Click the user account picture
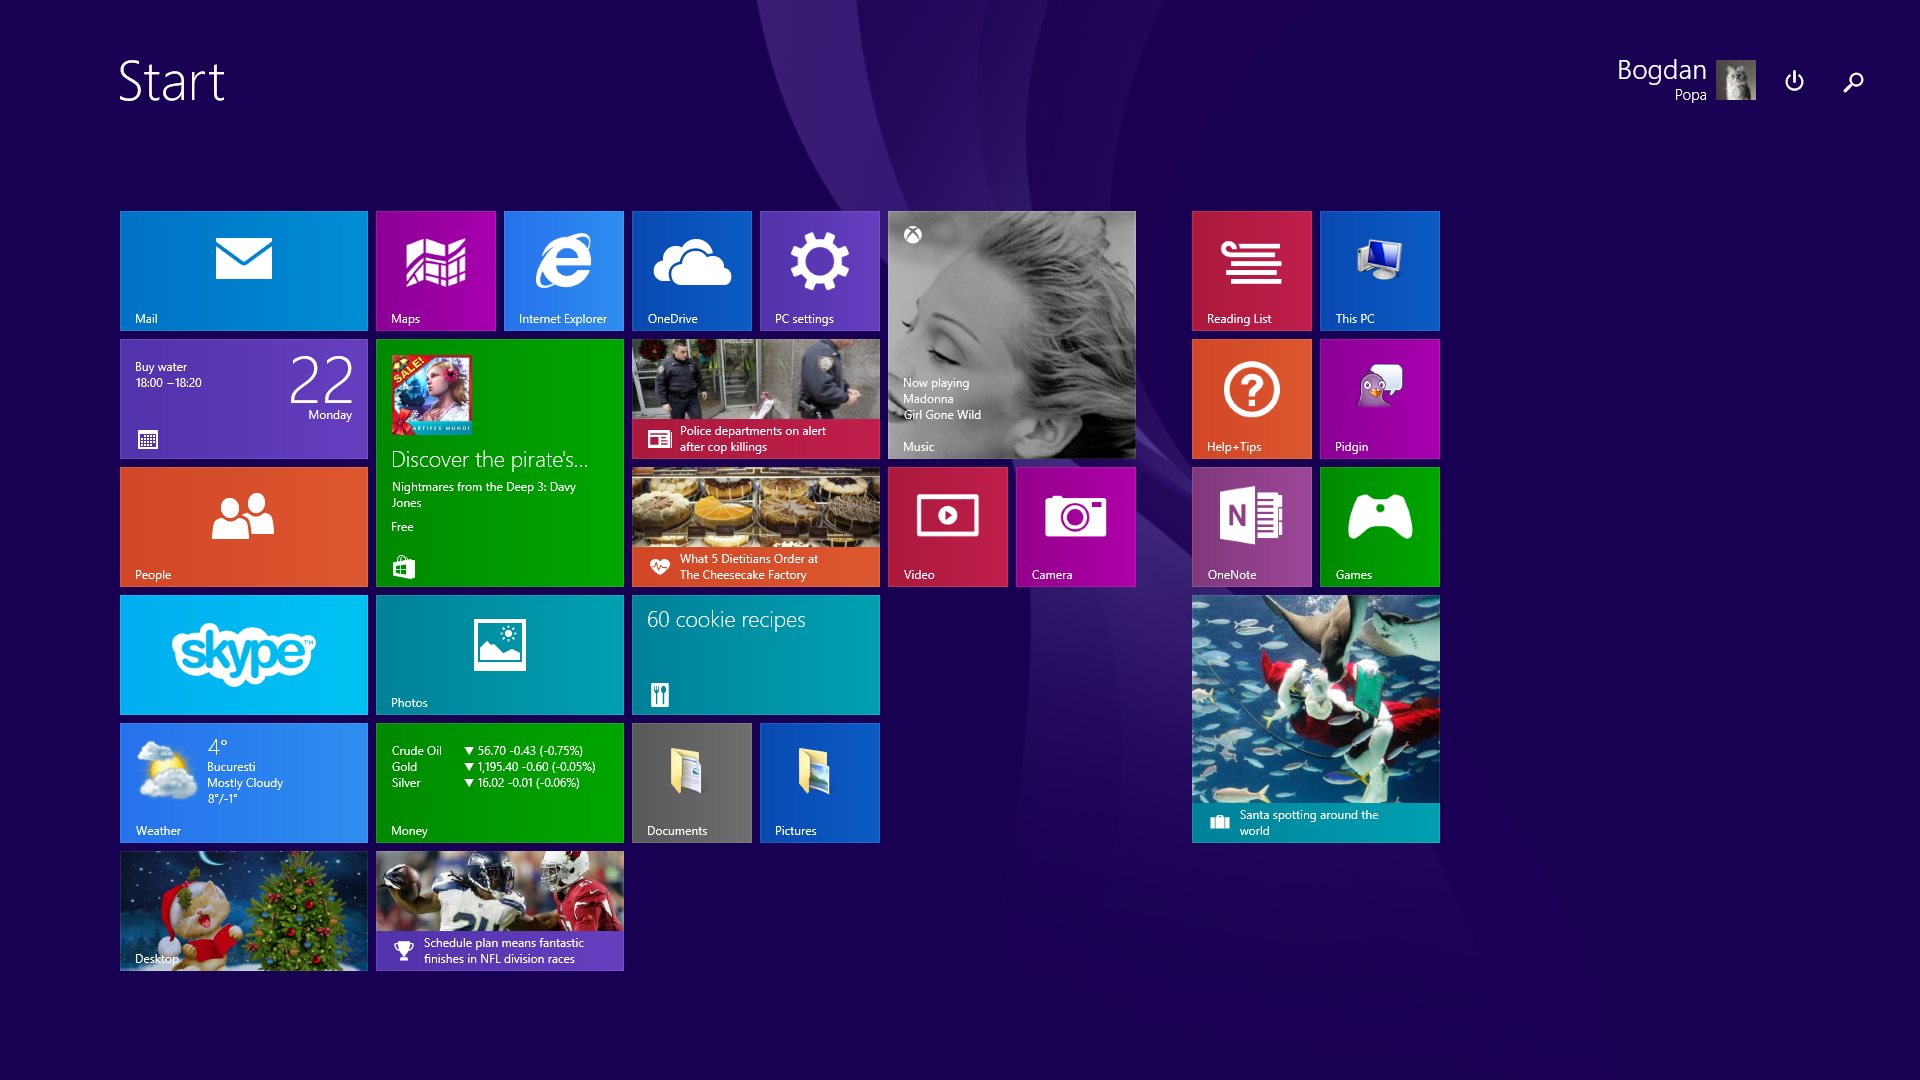The width and height of the screenshot is (1920, 1080). [x=1736, y=80]
